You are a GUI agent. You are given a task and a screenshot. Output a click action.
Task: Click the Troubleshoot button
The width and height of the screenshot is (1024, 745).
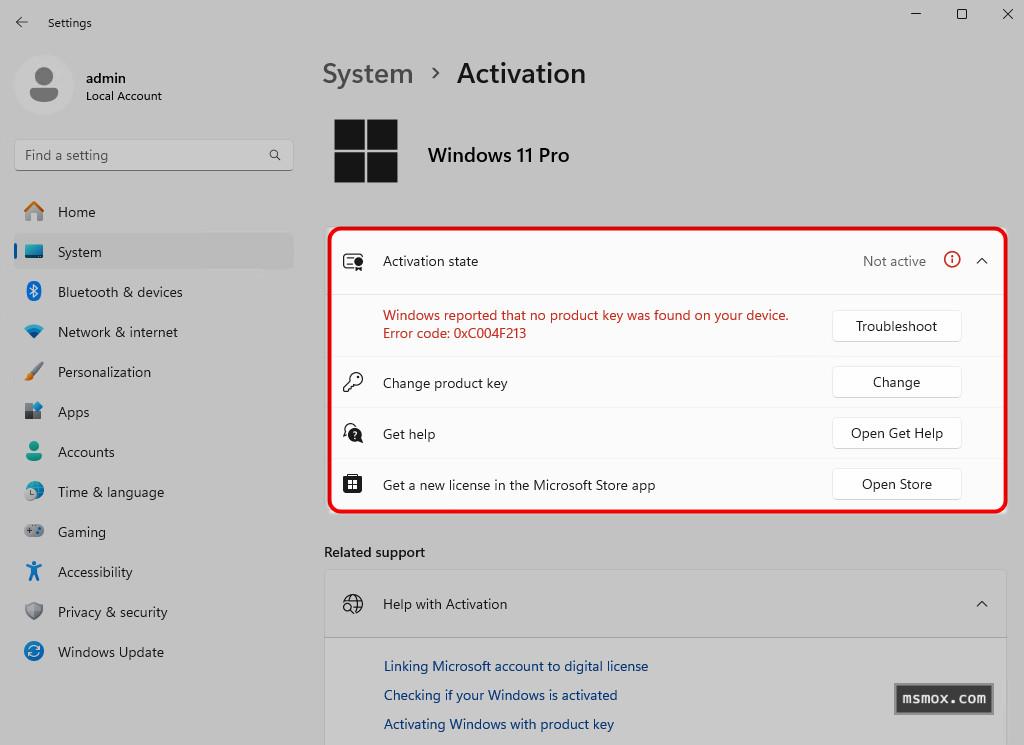point(896,326)
